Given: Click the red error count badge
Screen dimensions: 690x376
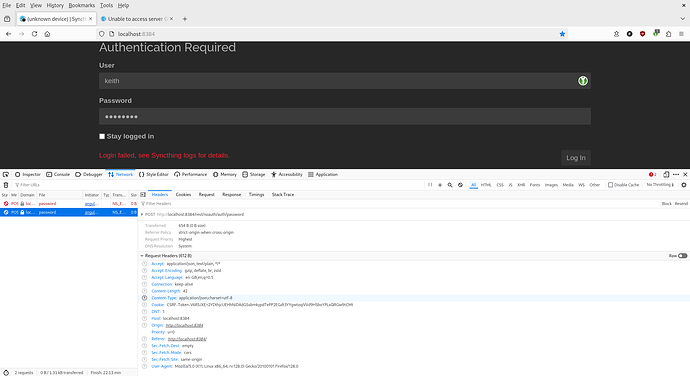Looking at the screenshot, I should coord(653,174).
